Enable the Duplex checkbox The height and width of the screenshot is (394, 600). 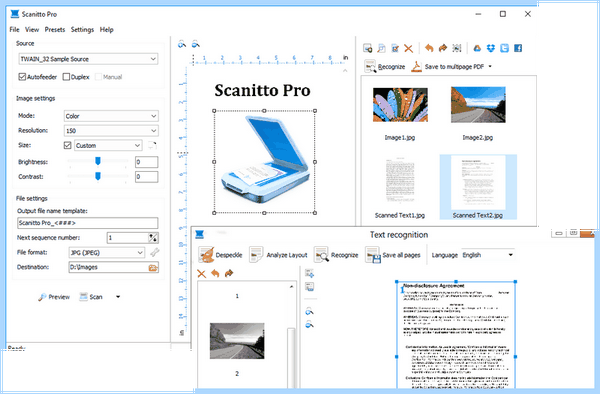66,77
